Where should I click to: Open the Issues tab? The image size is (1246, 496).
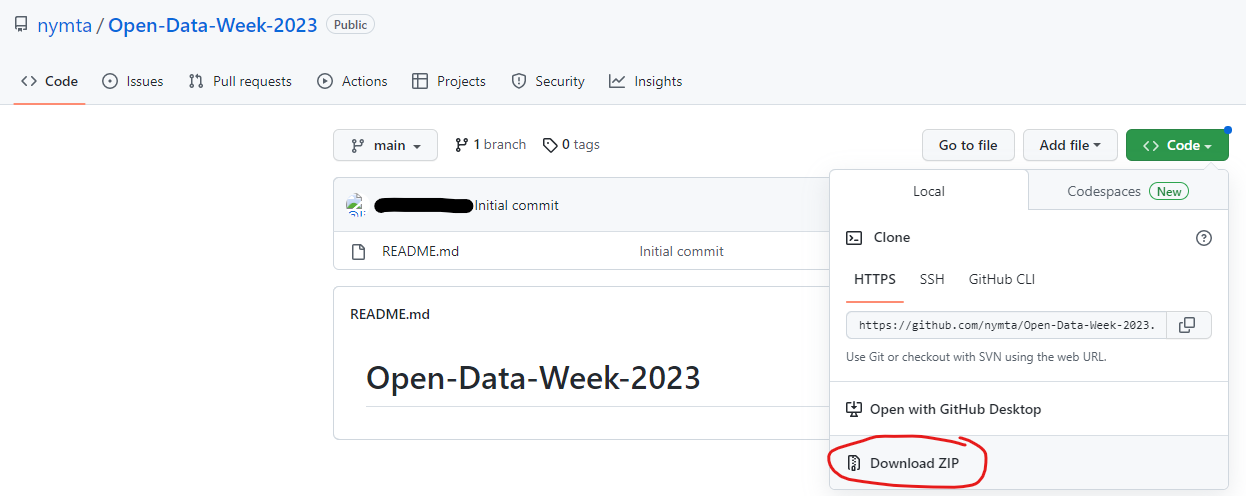(132, 81)
